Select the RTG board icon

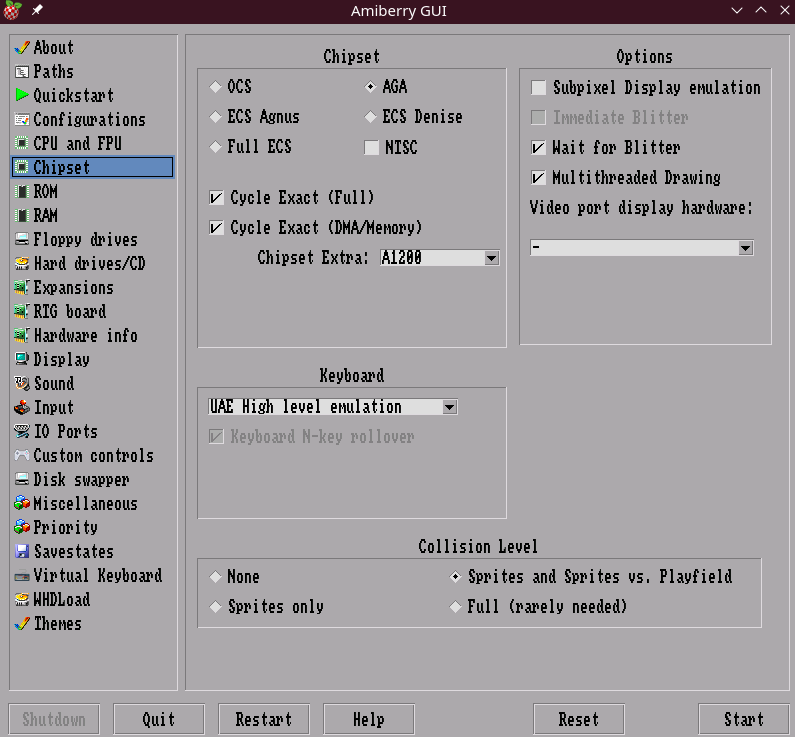pos(22,311)
